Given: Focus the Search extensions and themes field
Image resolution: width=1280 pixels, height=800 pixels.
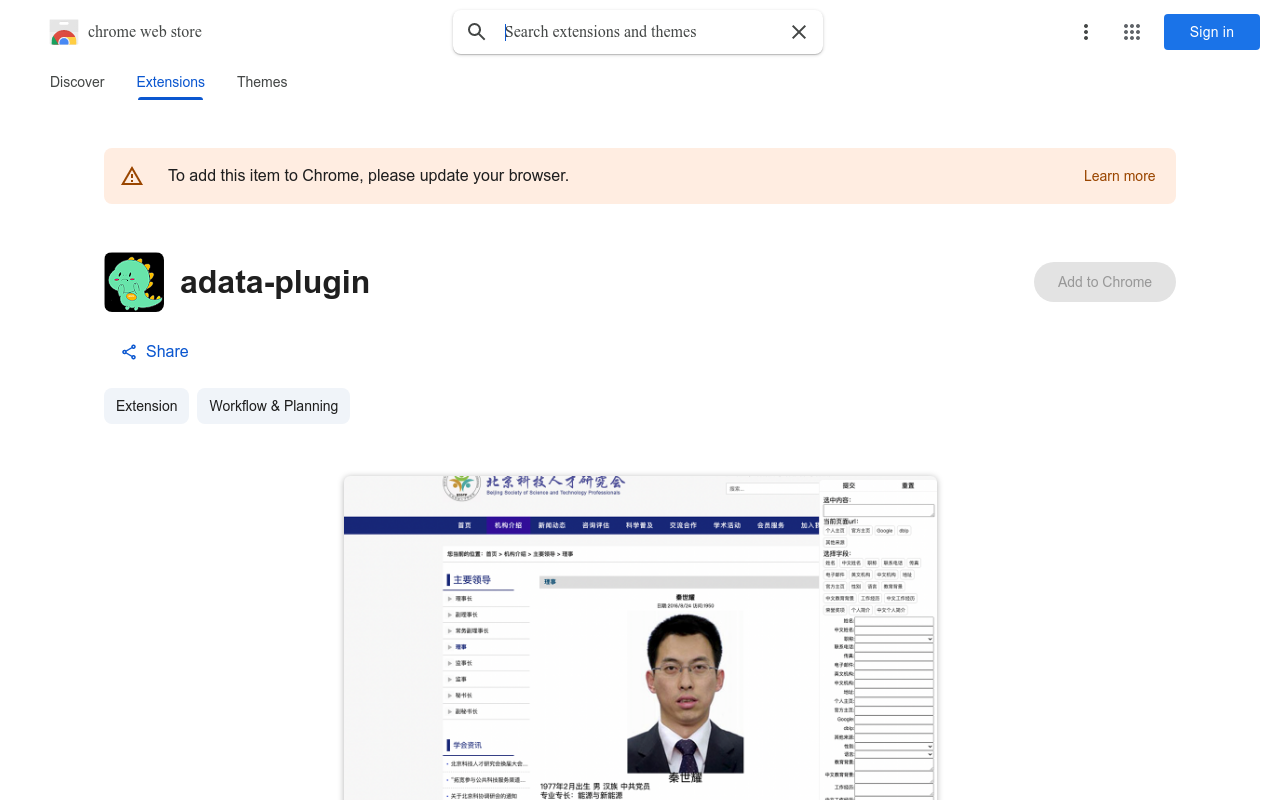Looking at the screenshot, I should pyautogui.click(x=640, y=32).
